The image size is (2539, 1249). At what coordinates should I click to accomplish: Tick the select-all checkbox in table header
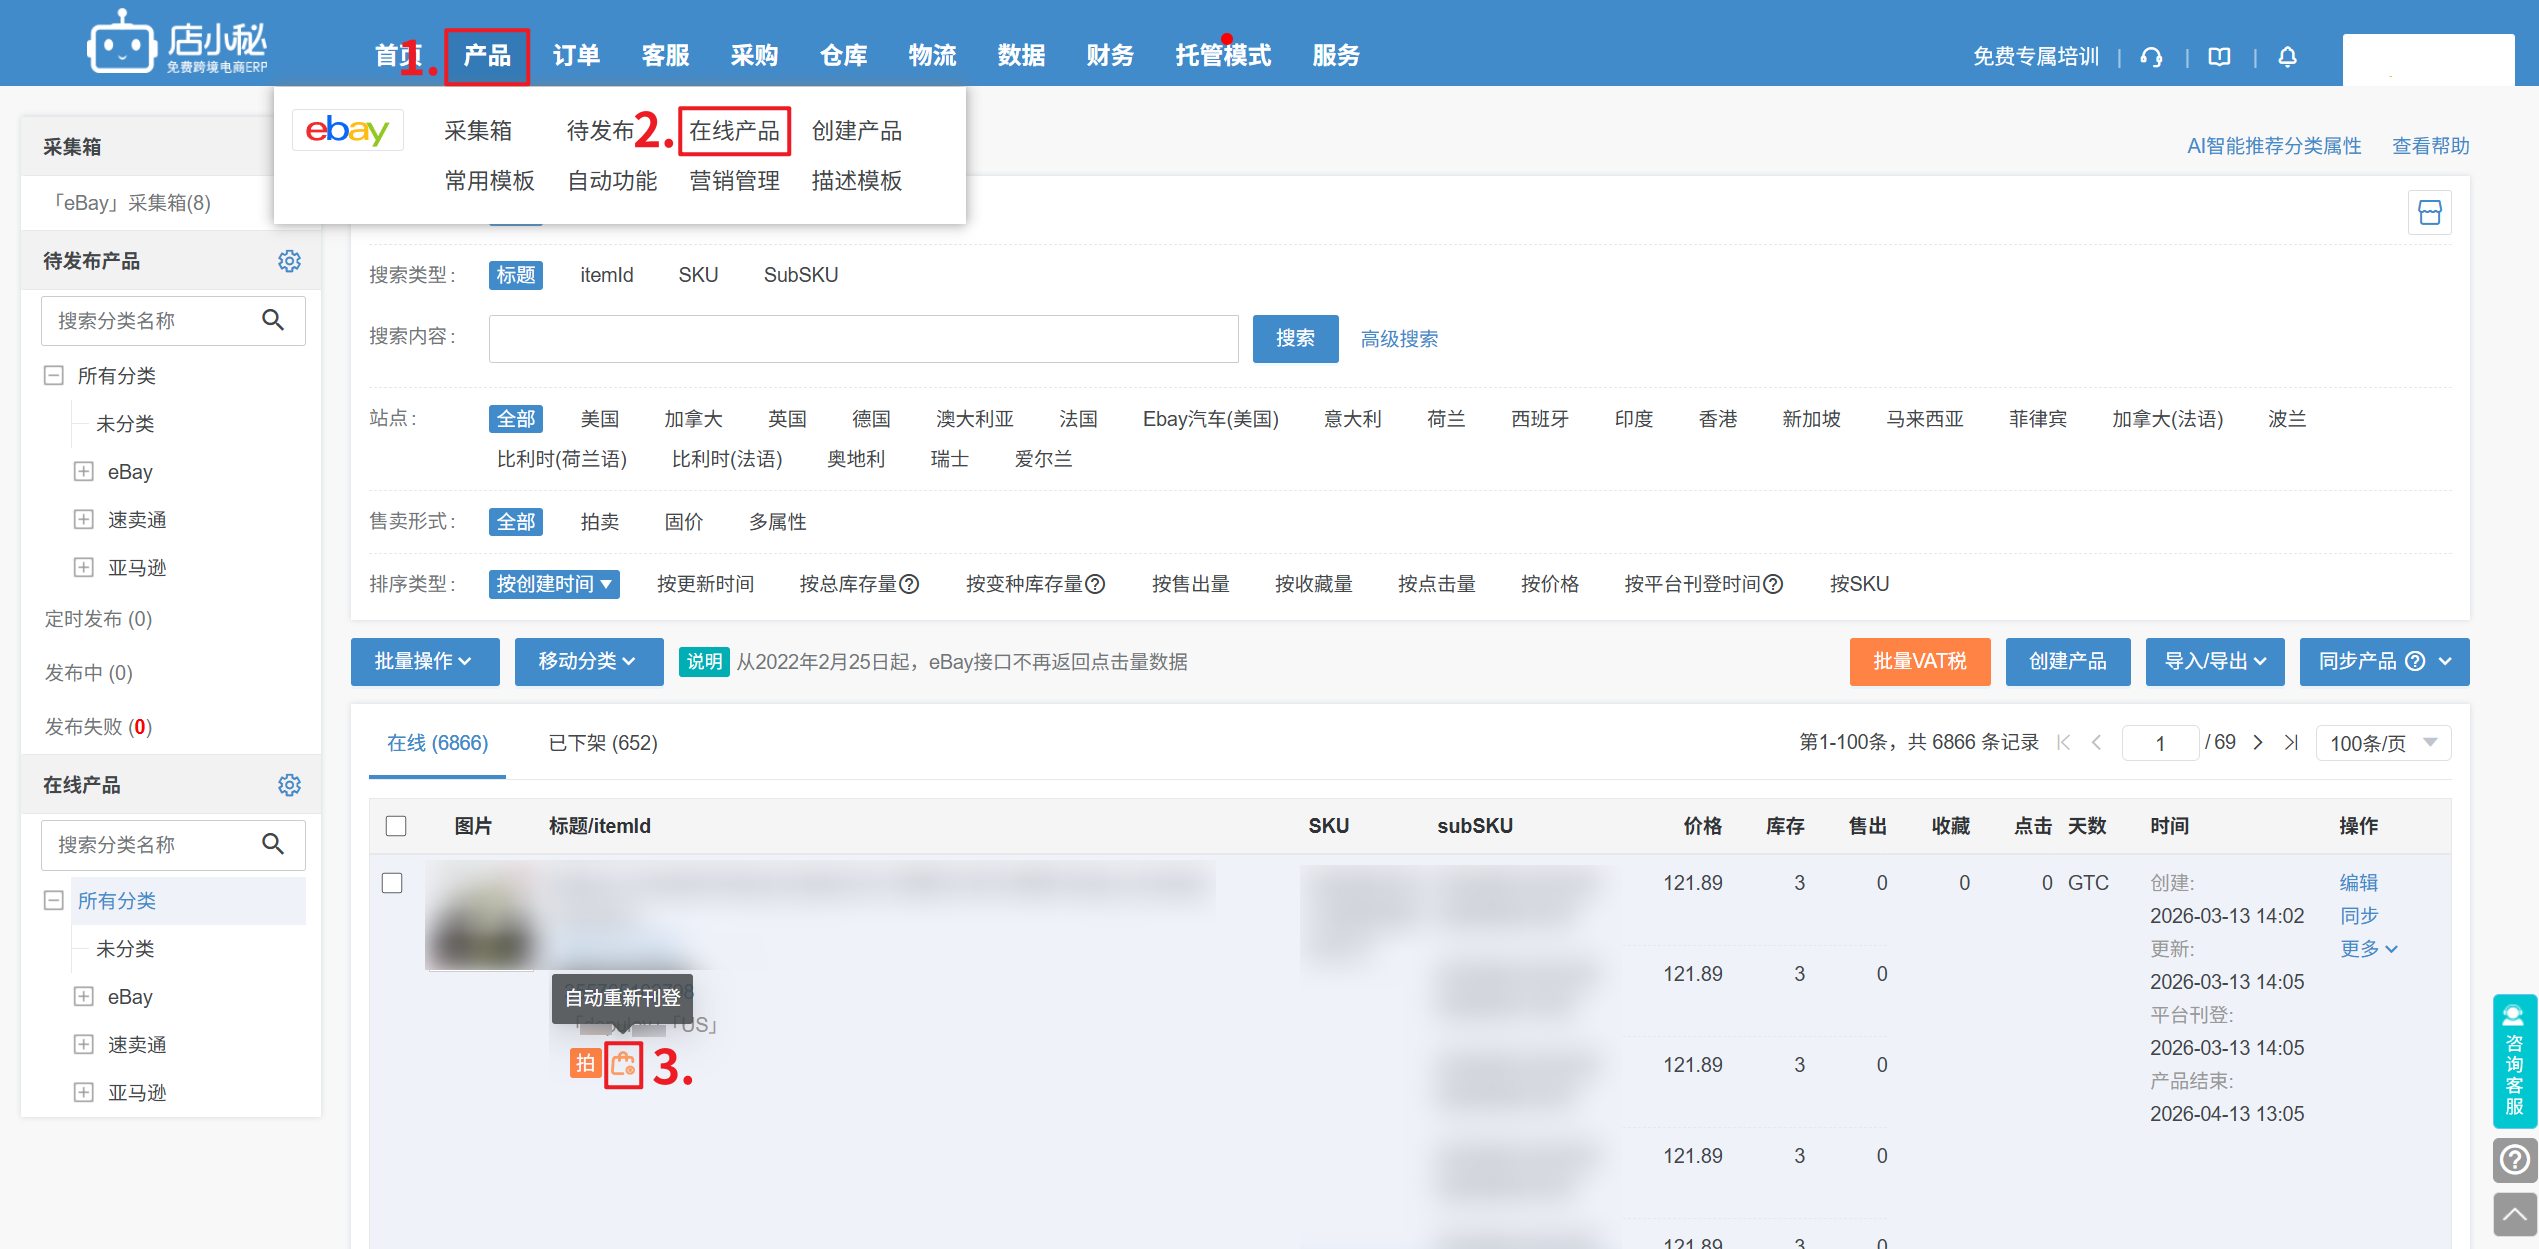pos(396,826)
